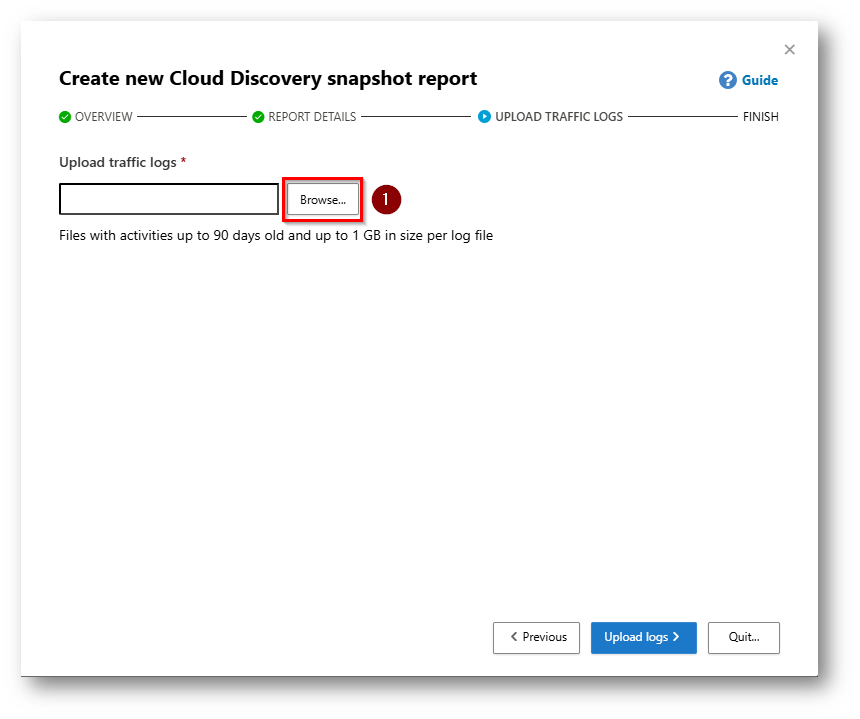Click the blue play icon for Upload Traffic Logs

[485, 117]
